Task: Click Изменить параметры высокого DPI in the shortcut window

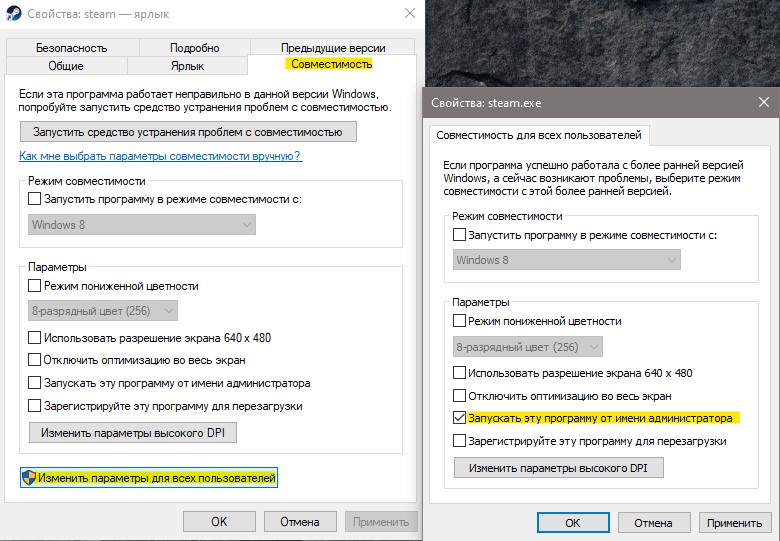Action: 133,433
